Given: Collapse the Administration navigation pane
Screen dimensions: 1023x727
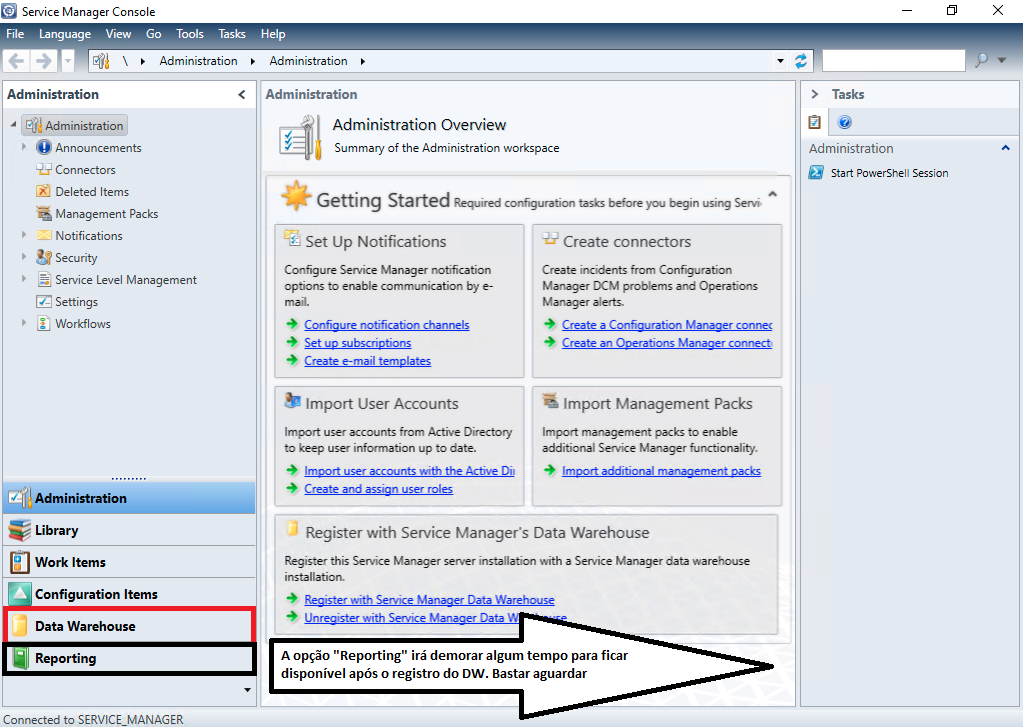Looking at the screenshot, I should (241, 95).
